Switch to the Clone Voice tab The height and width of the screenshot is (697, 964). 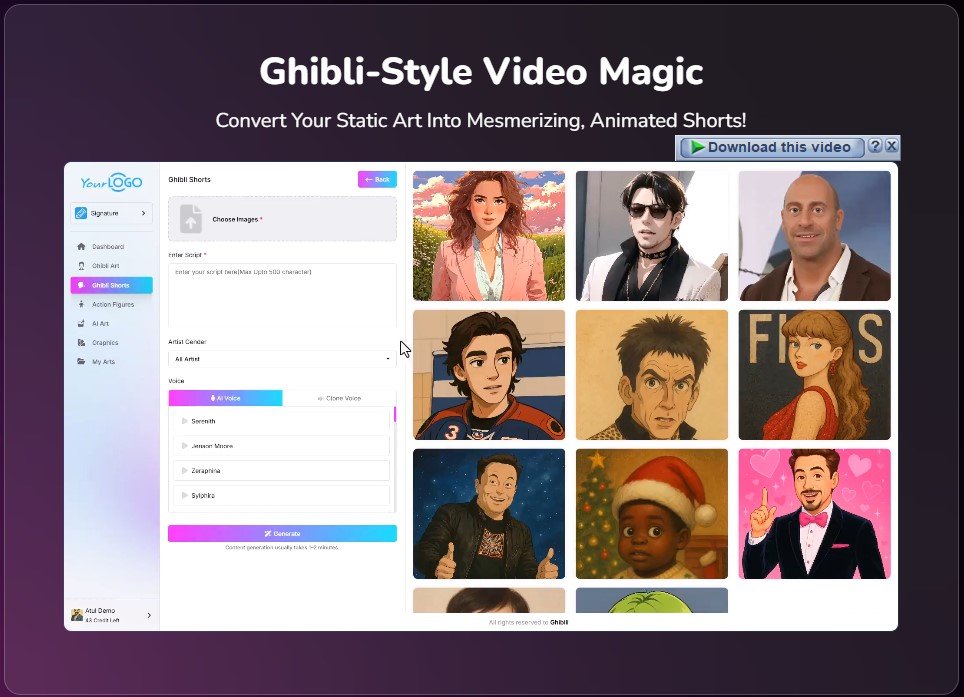[339, 398]
